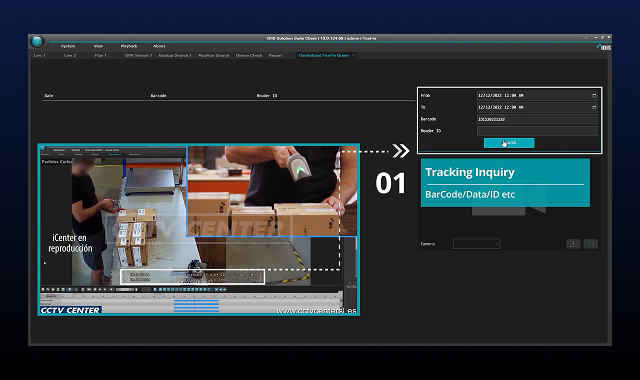Open the System menu

(x=68, y=46)
